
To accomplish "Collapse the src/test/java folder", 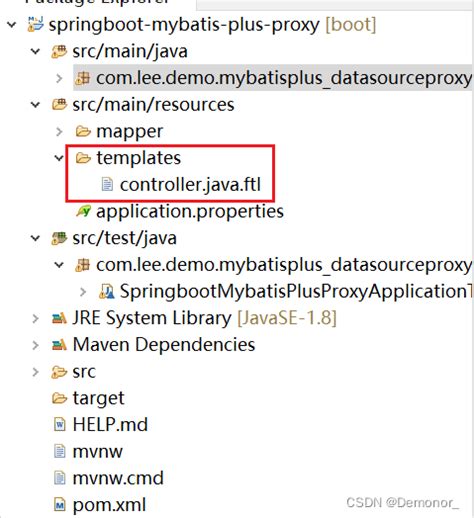I will (35, 238).
